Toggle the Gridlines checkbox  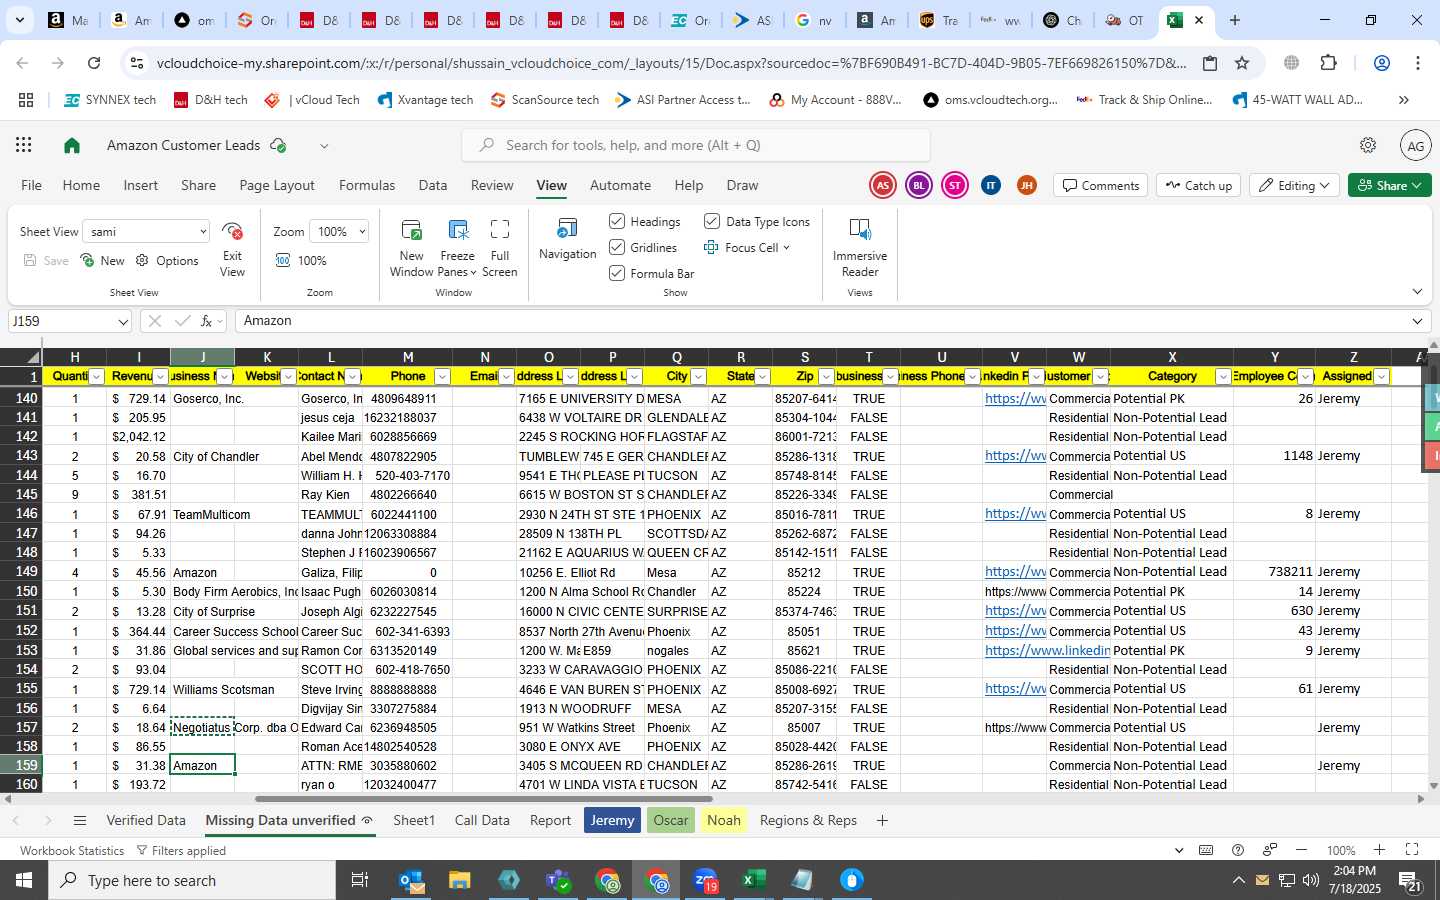617,247
